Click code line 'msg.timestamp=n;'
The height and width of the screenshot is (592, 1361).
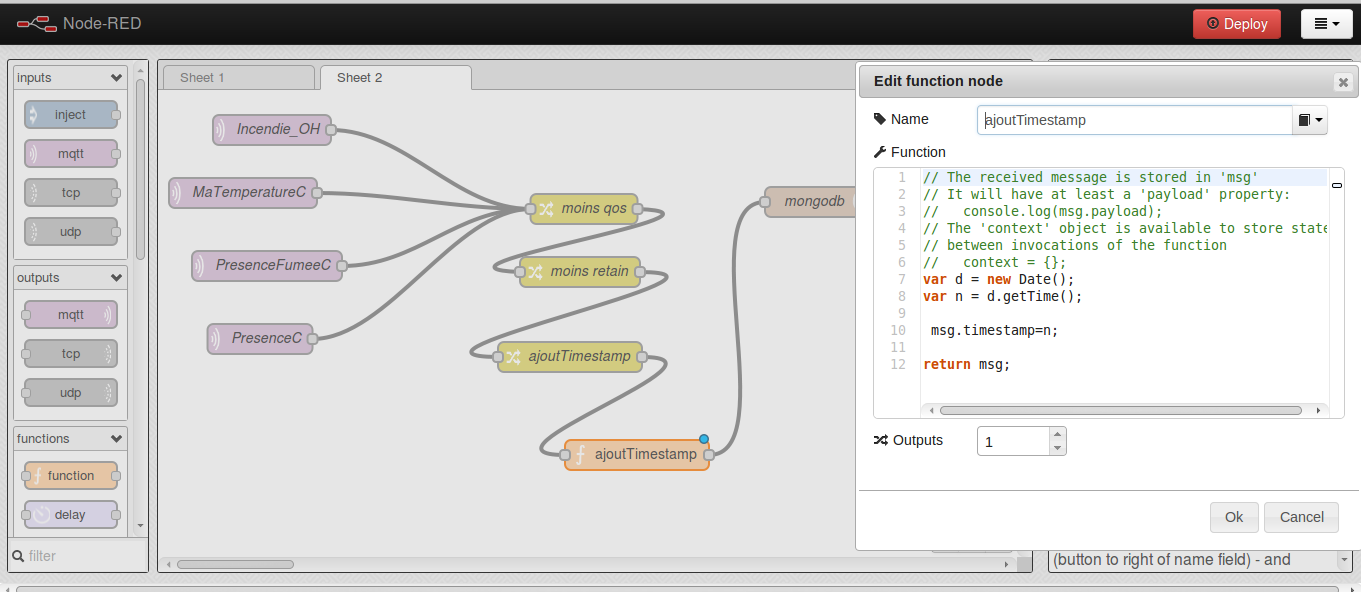click(994, 330)
